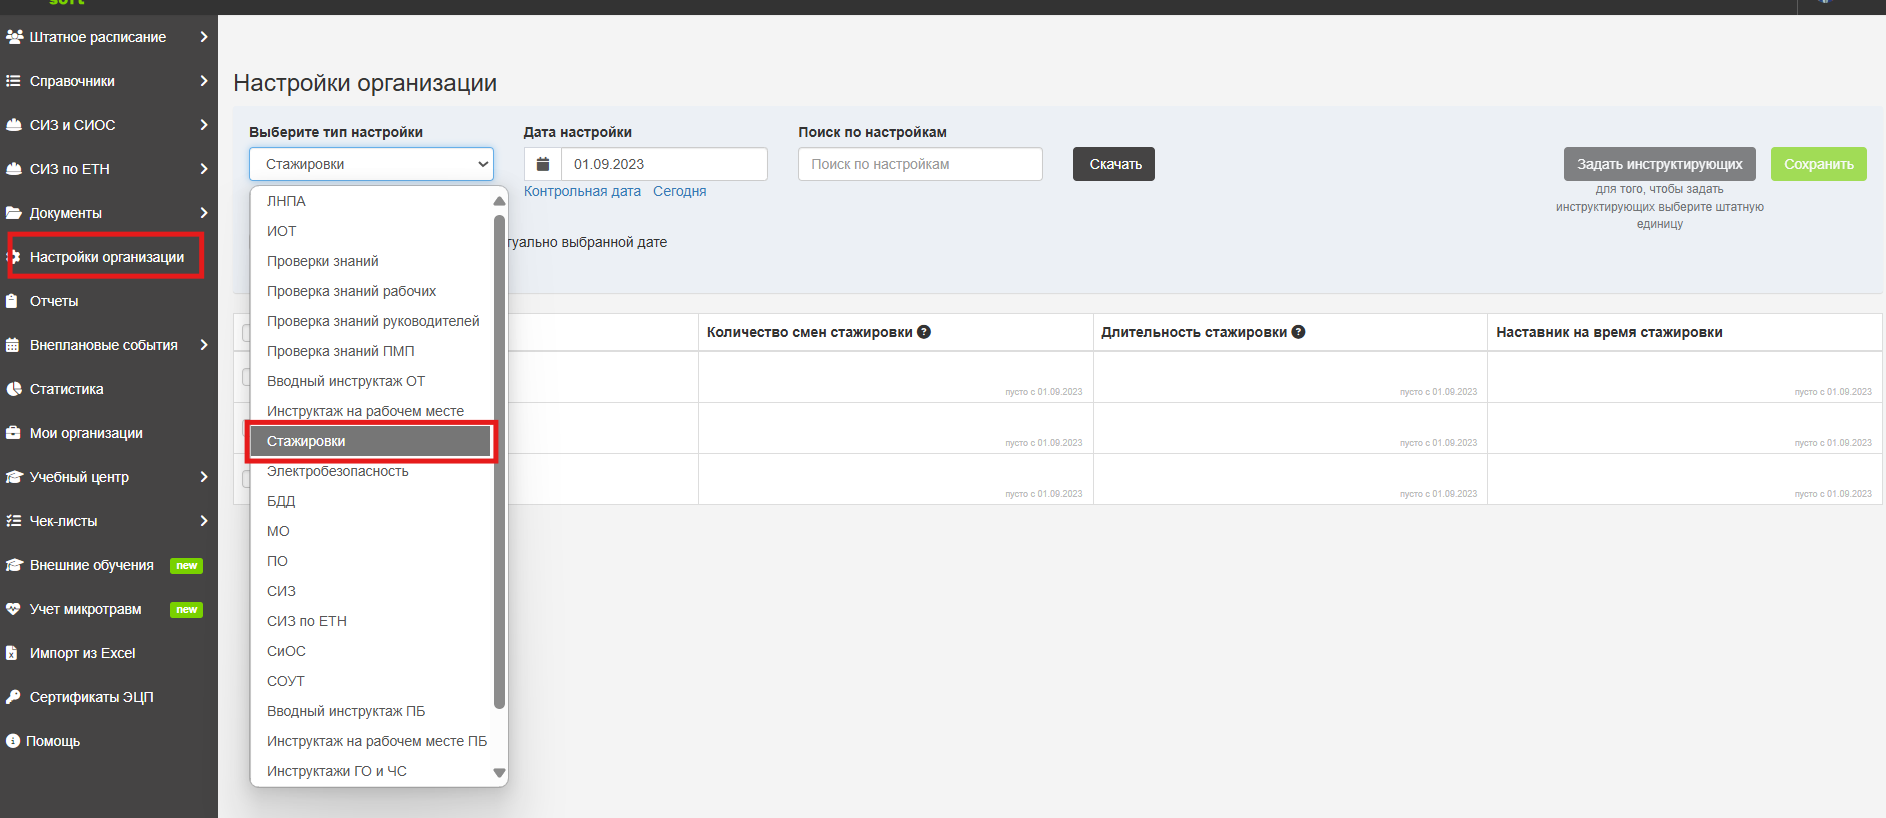Click the Штатное расписание people icon
The width and height of the screenshot is (1886, 818).
pyautogui.click(x=14, y=37)
